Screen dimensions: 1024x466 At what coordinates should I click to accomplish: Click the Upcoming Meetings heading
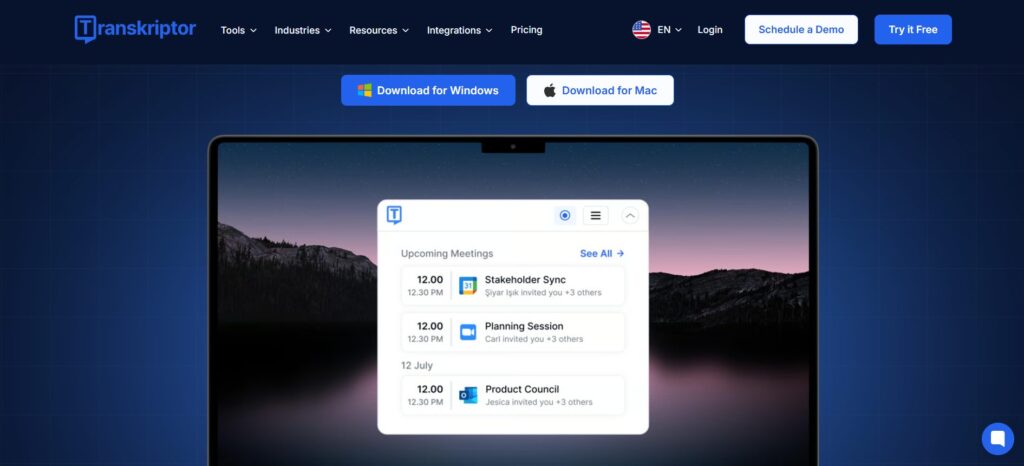pos(447,253)
